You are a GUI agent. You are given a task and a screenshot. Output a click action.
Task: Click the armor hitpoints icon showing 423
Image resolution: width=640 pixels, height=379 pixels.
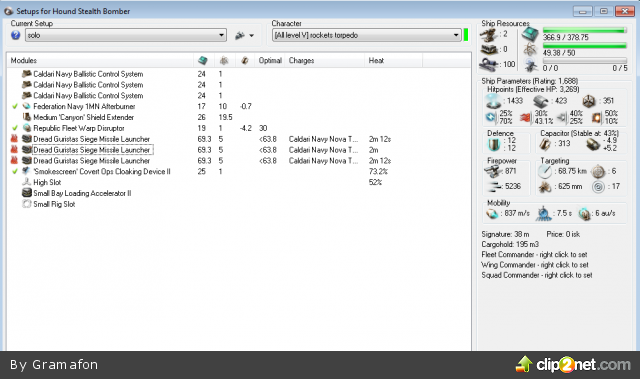point(541,101)
